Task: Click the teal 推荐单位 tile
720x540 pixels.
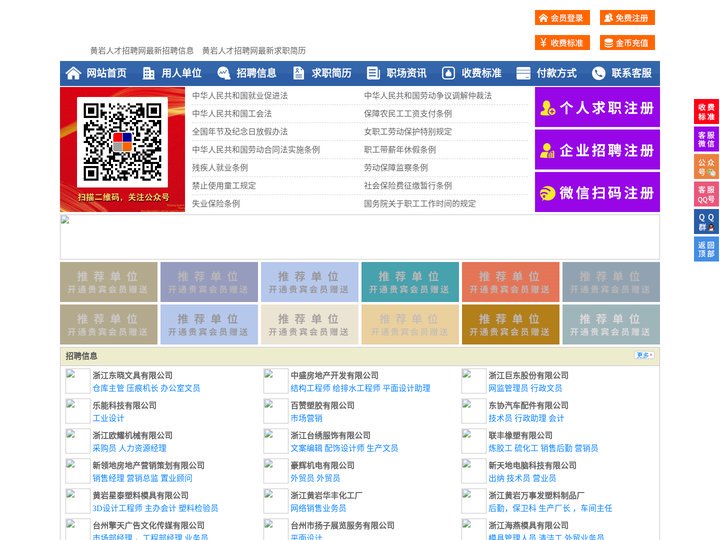Action: pyautogui.click(x=410, y=282)
